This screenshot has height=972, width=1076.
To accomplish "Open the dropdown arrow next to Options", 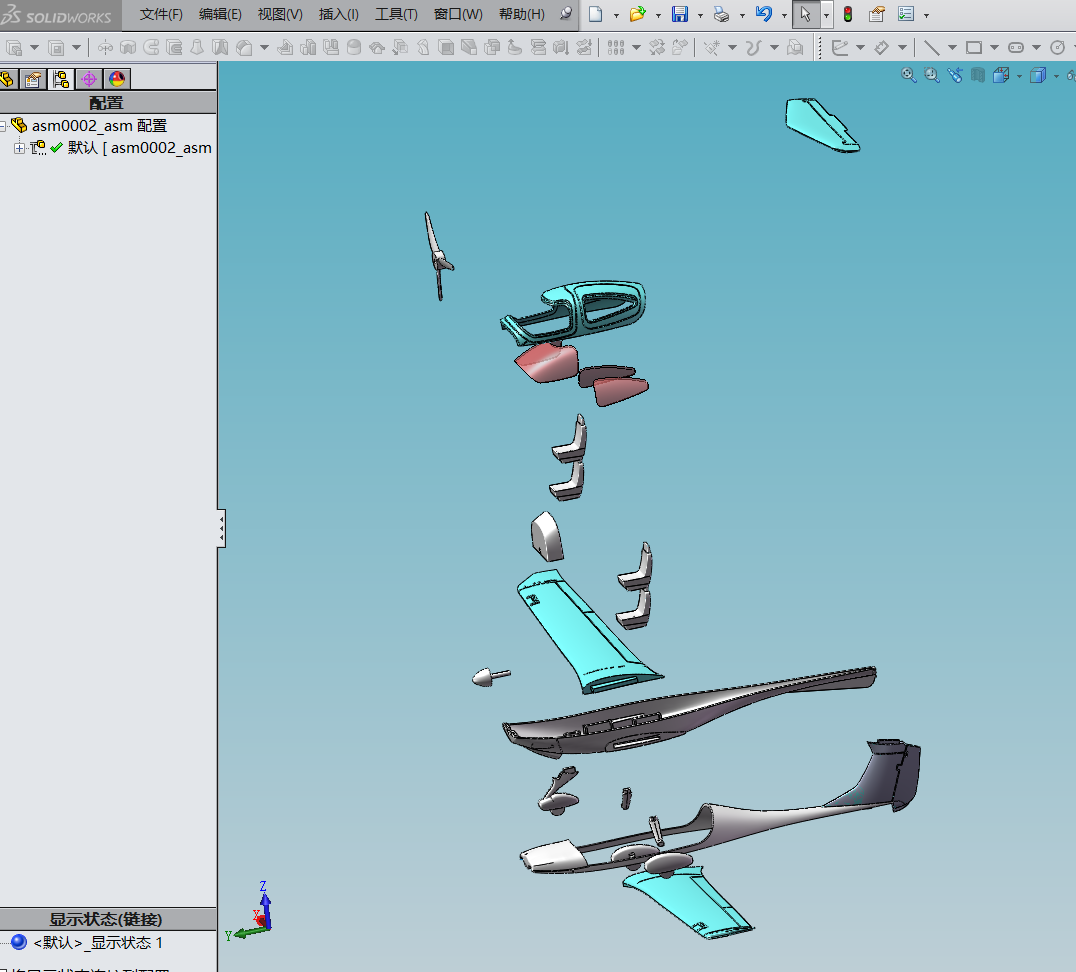I will tap(926, 15).
